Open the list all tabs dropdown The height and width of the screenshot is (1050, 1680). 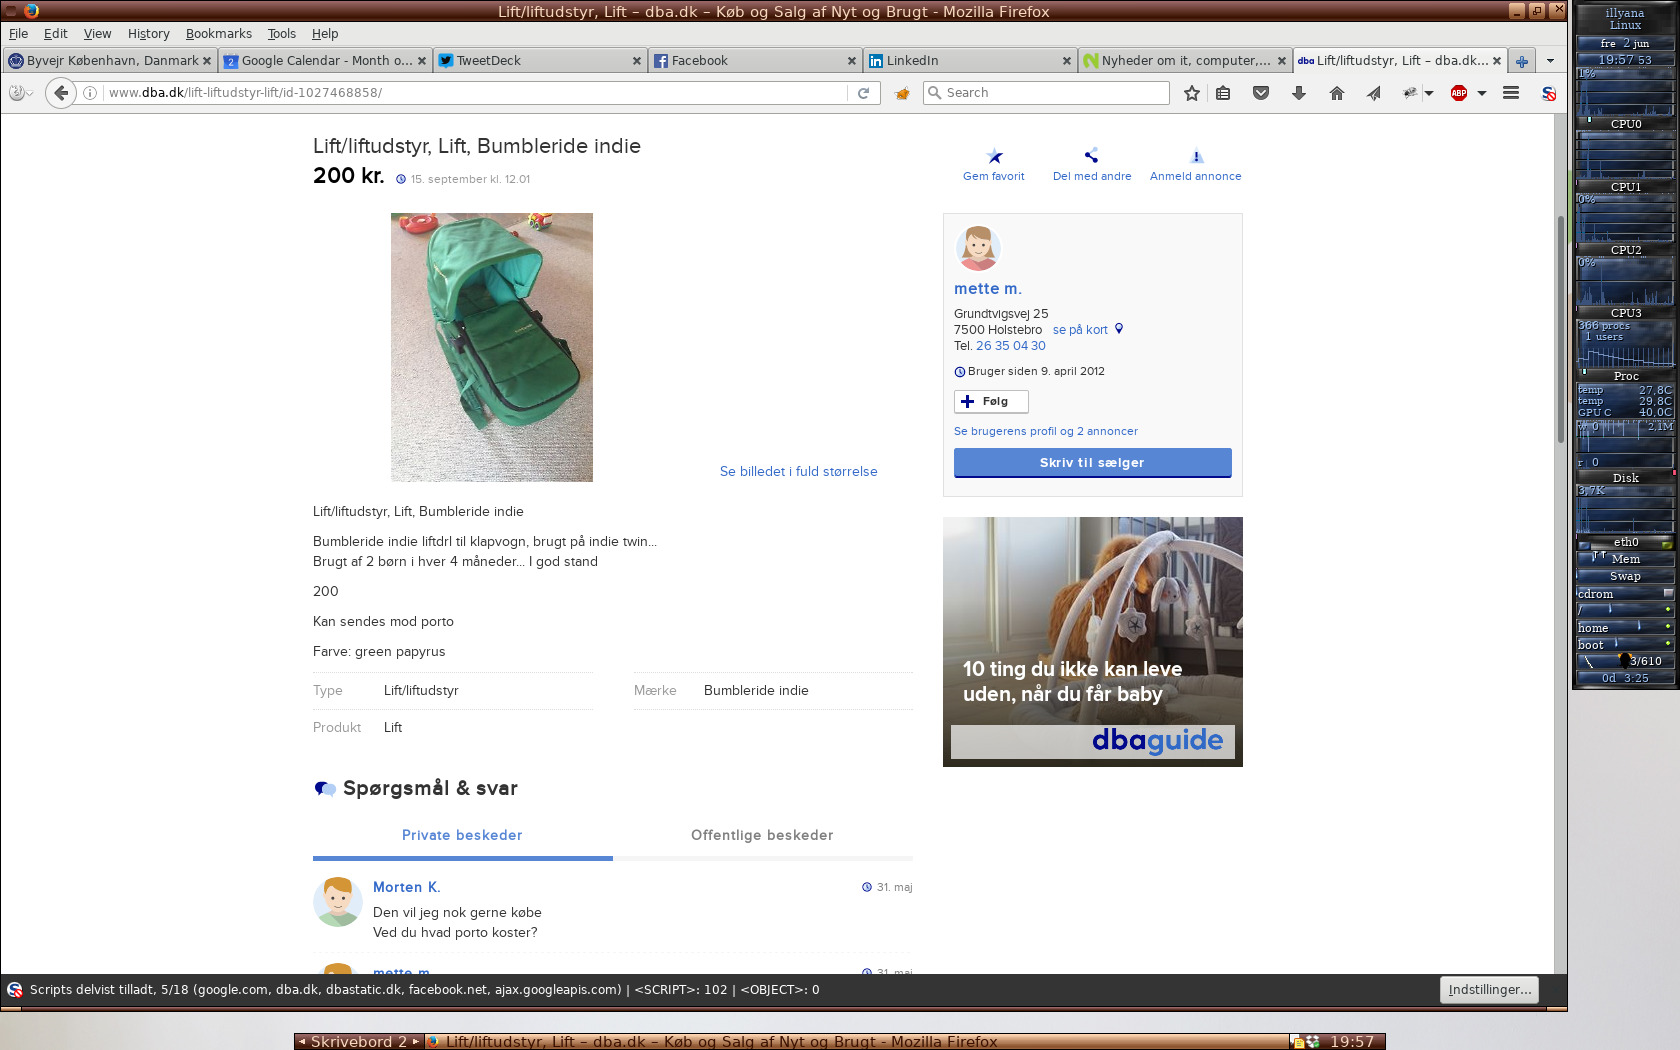1550,61
